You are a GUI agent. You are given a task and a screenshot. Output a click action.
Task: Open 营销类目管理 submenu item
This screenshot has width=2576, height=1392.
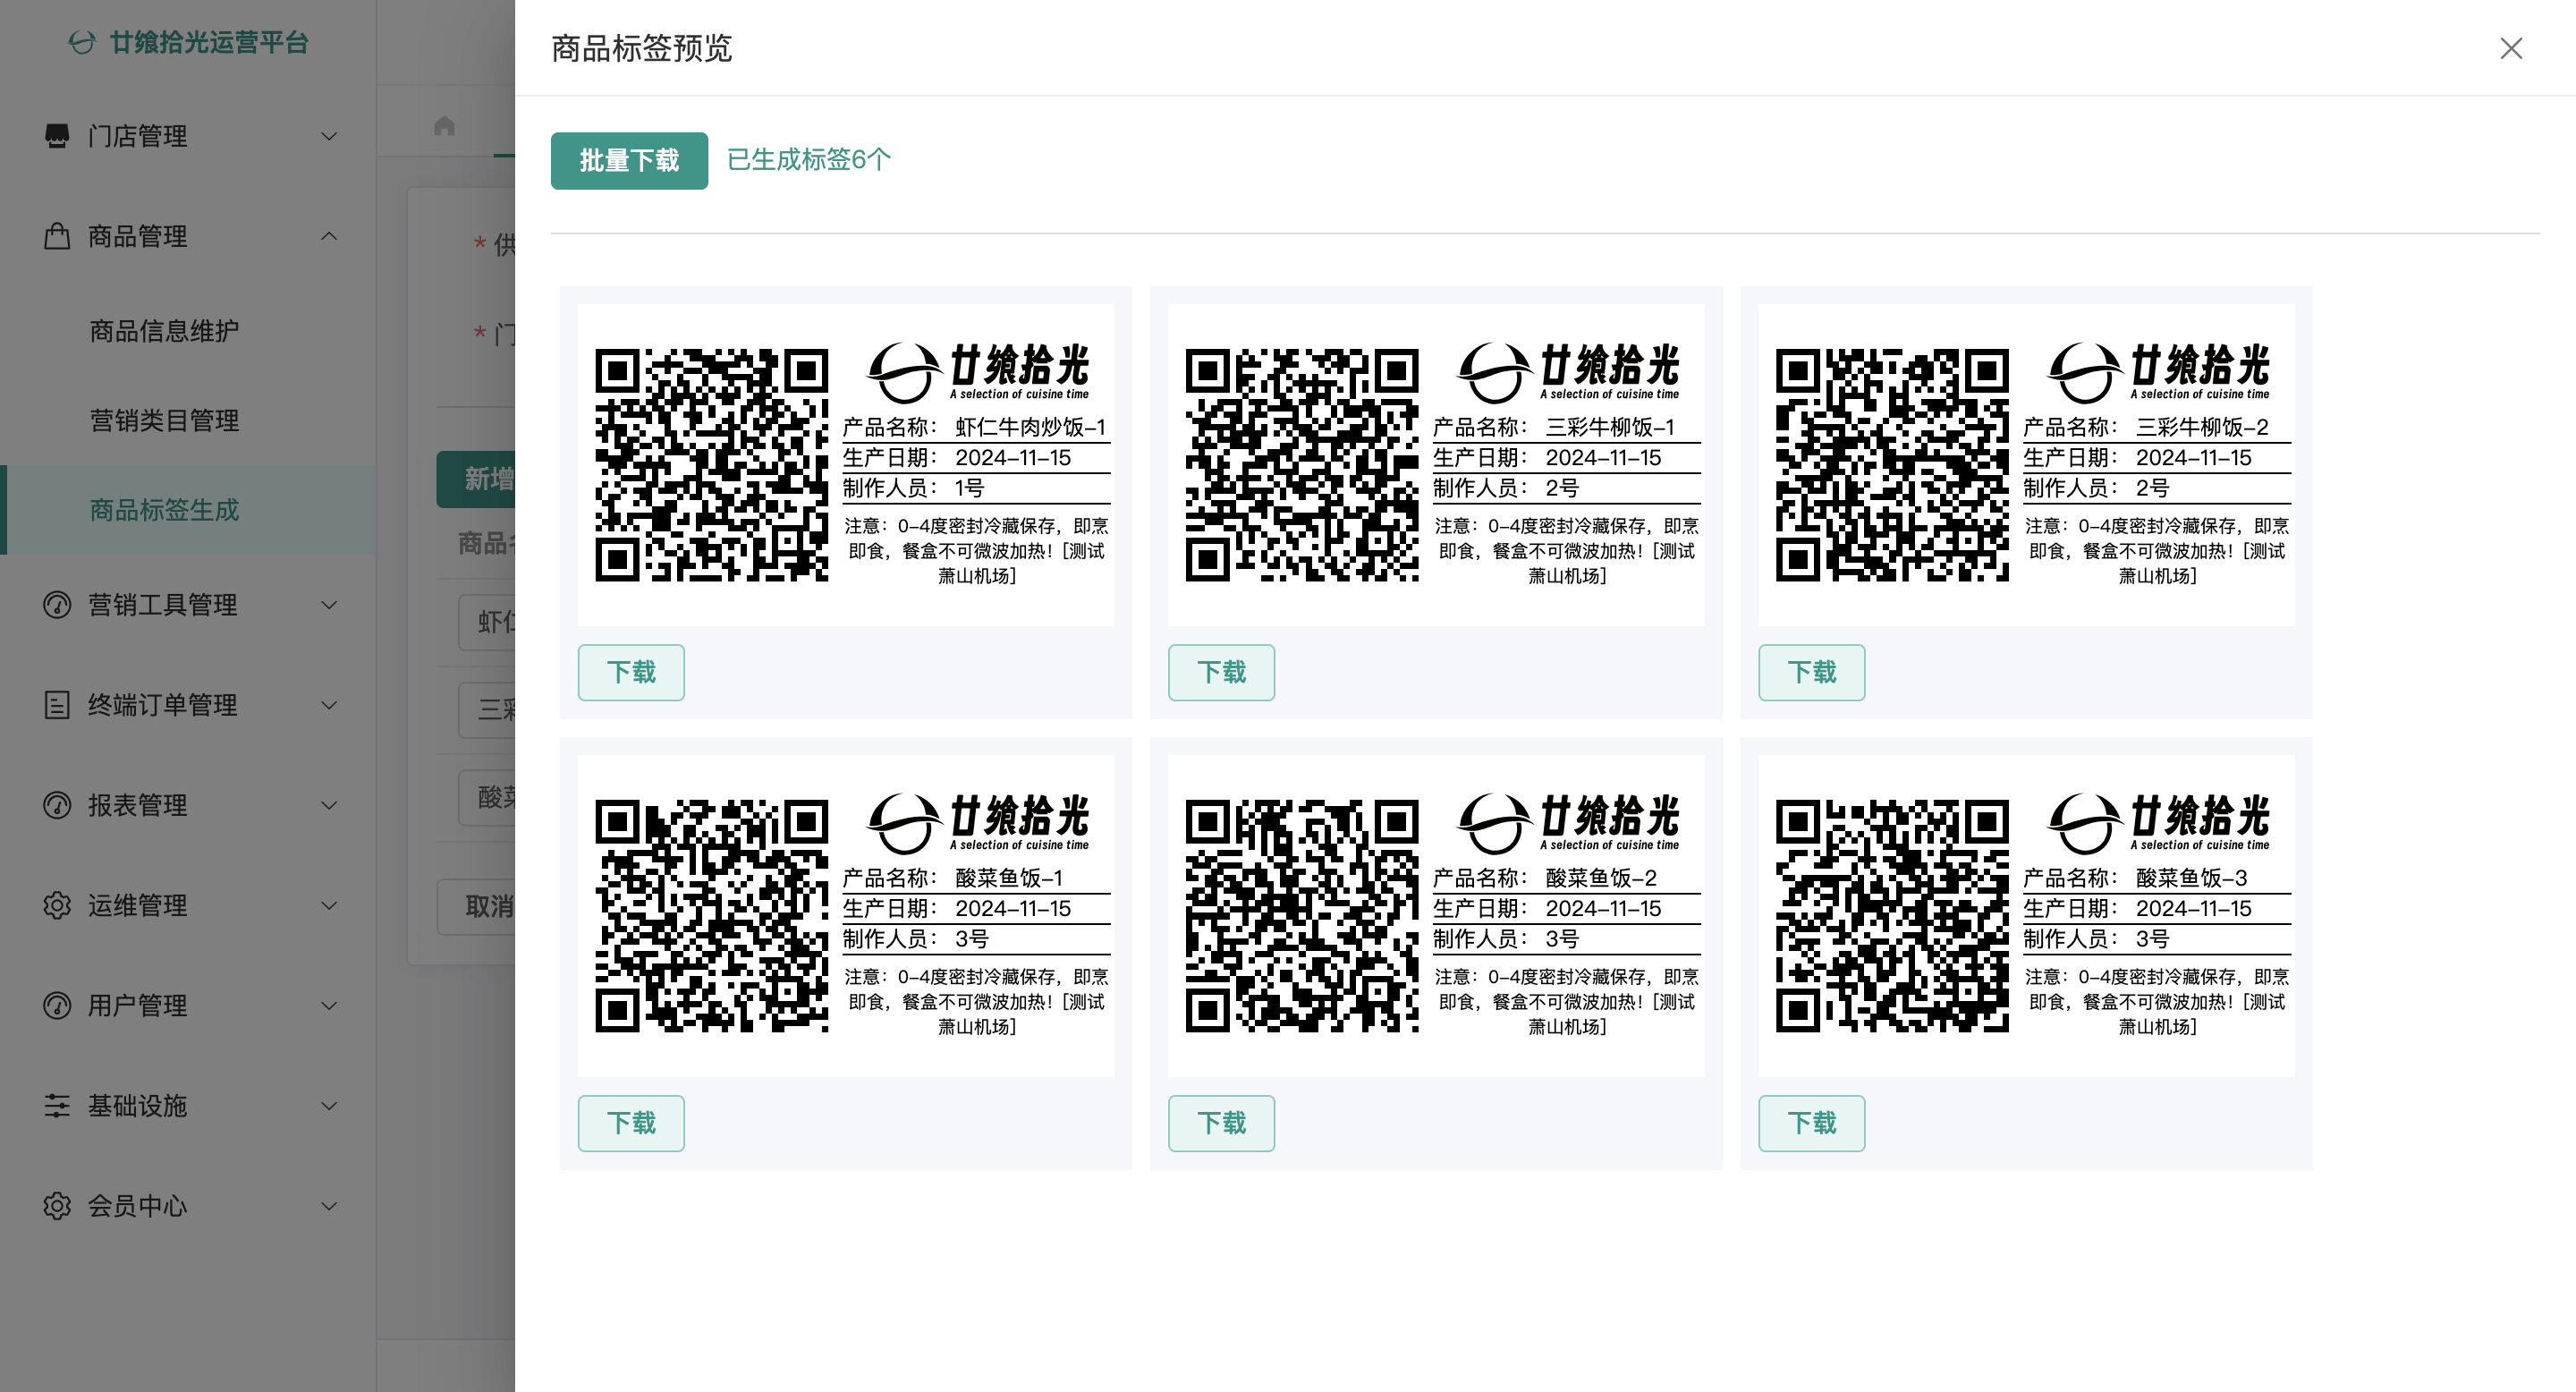[x=188, y=420]
